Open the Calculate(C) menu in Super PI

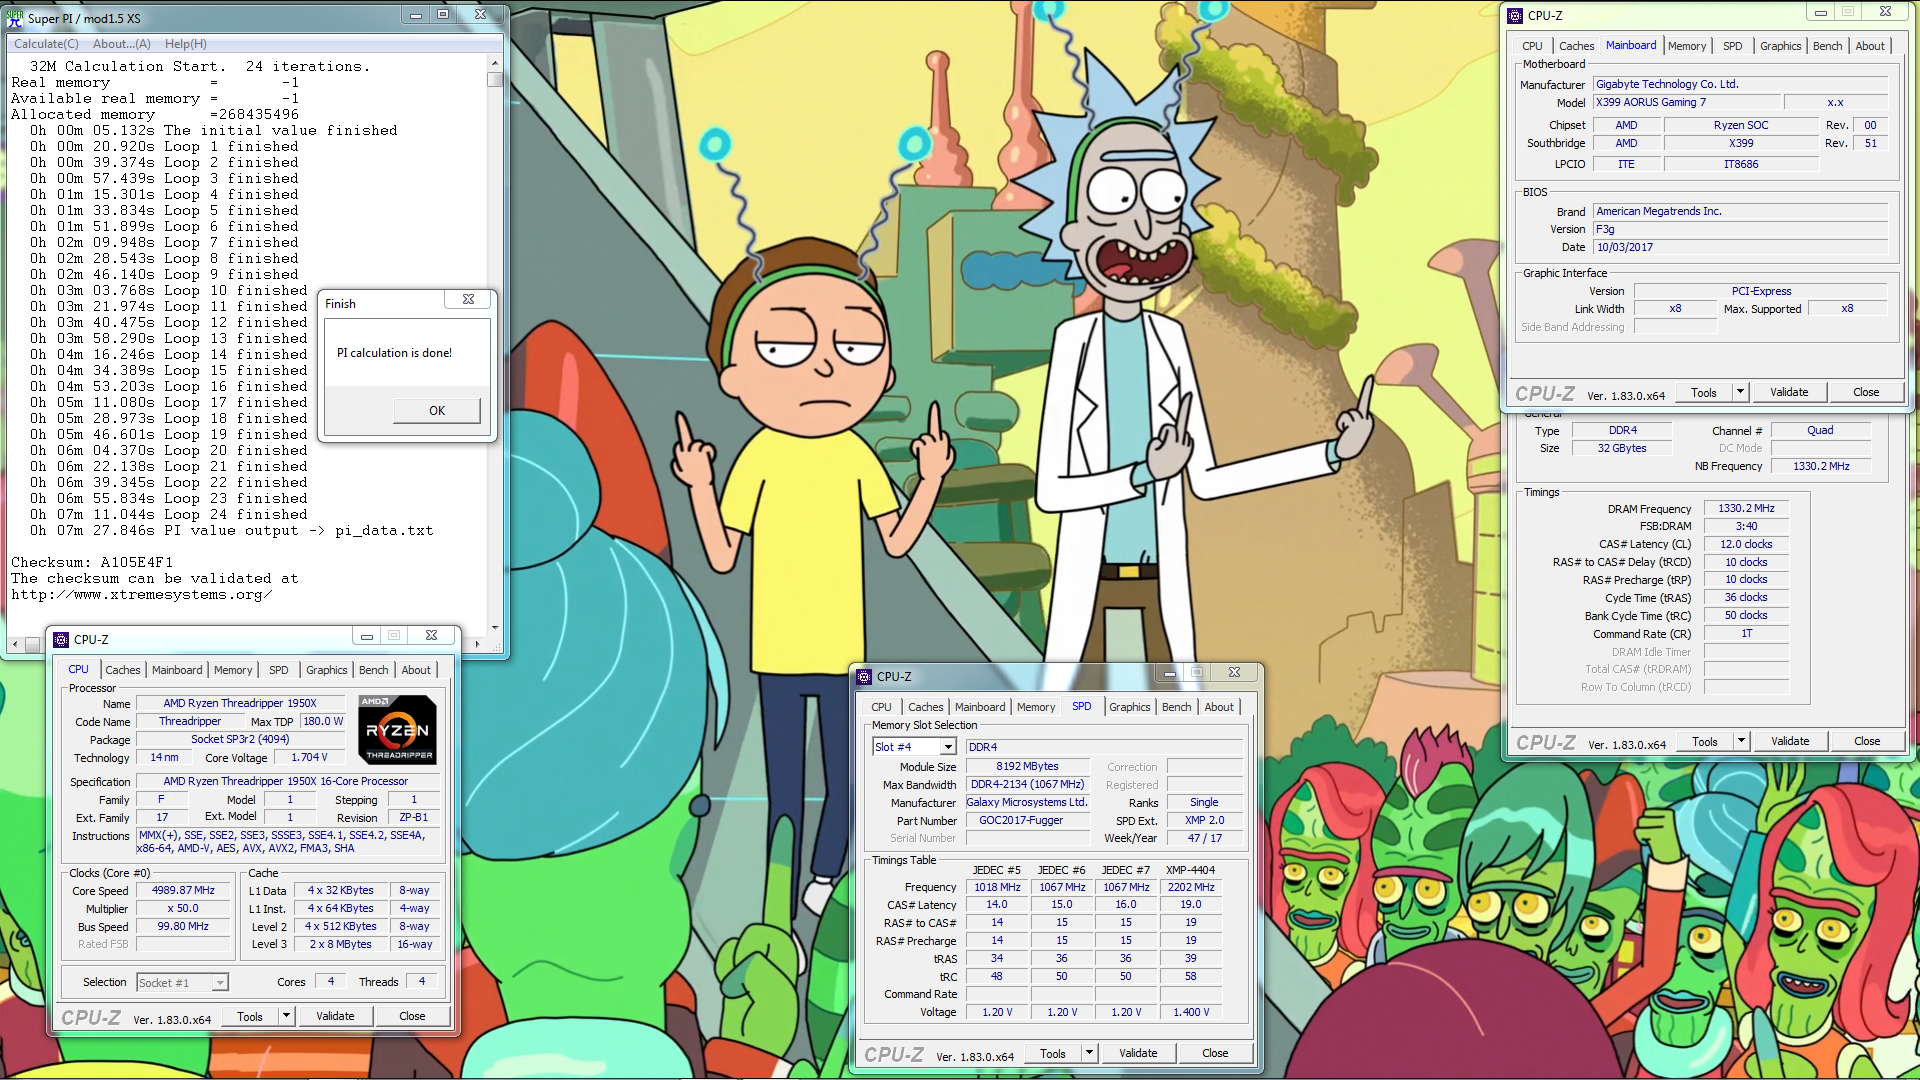46,44
